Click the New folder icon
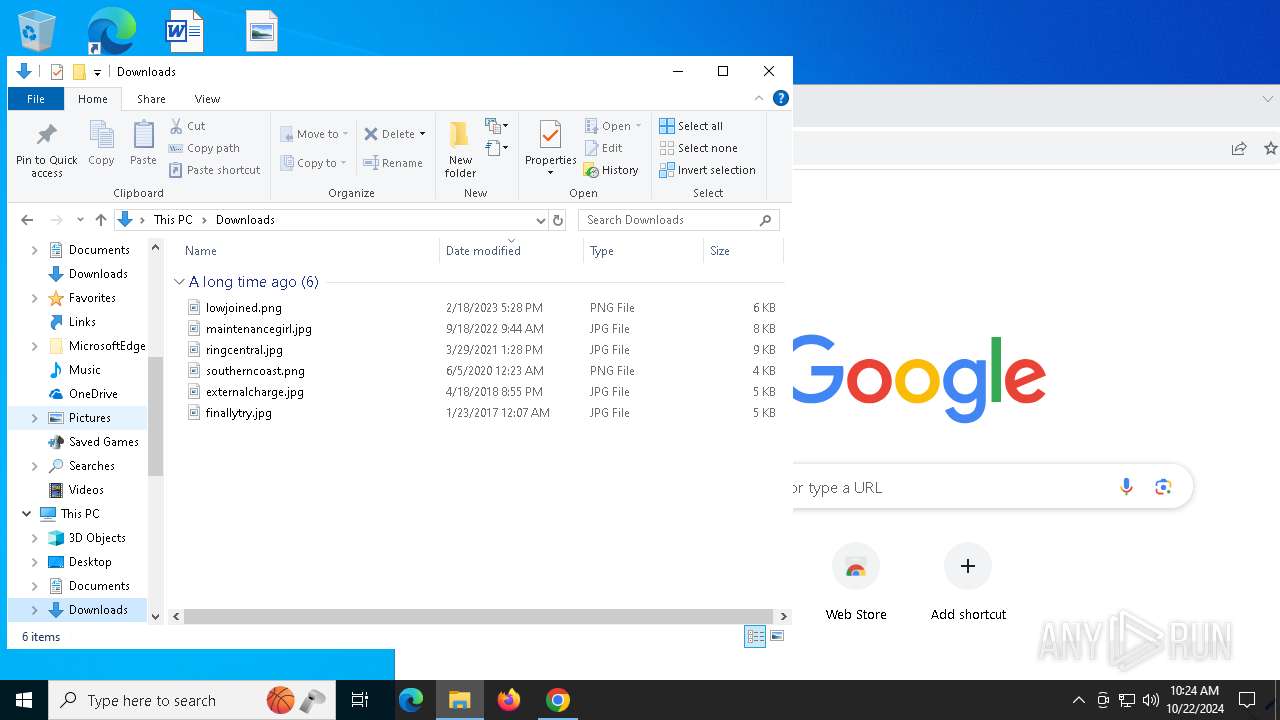The width and height of the screenshot is (1280, 720). pyautogui.click(x=459, y=134)
